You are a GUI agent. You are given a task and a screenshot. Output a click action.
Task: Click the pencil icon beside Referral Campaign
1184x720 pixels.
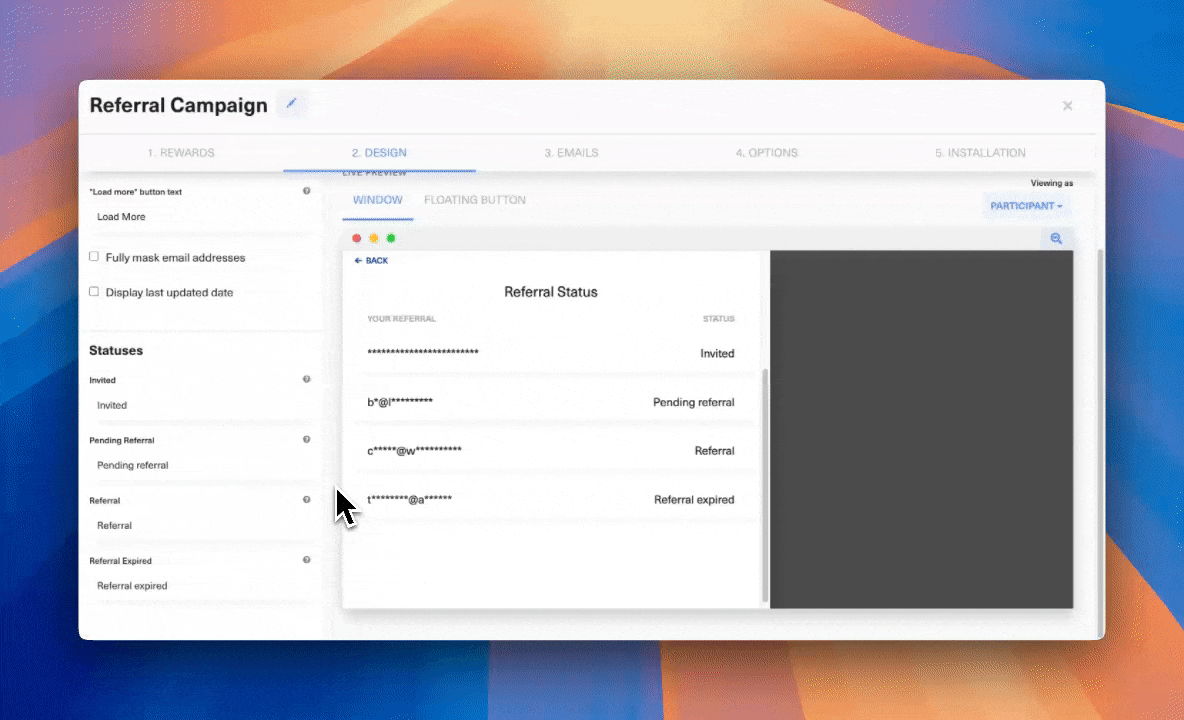point(292,104)
